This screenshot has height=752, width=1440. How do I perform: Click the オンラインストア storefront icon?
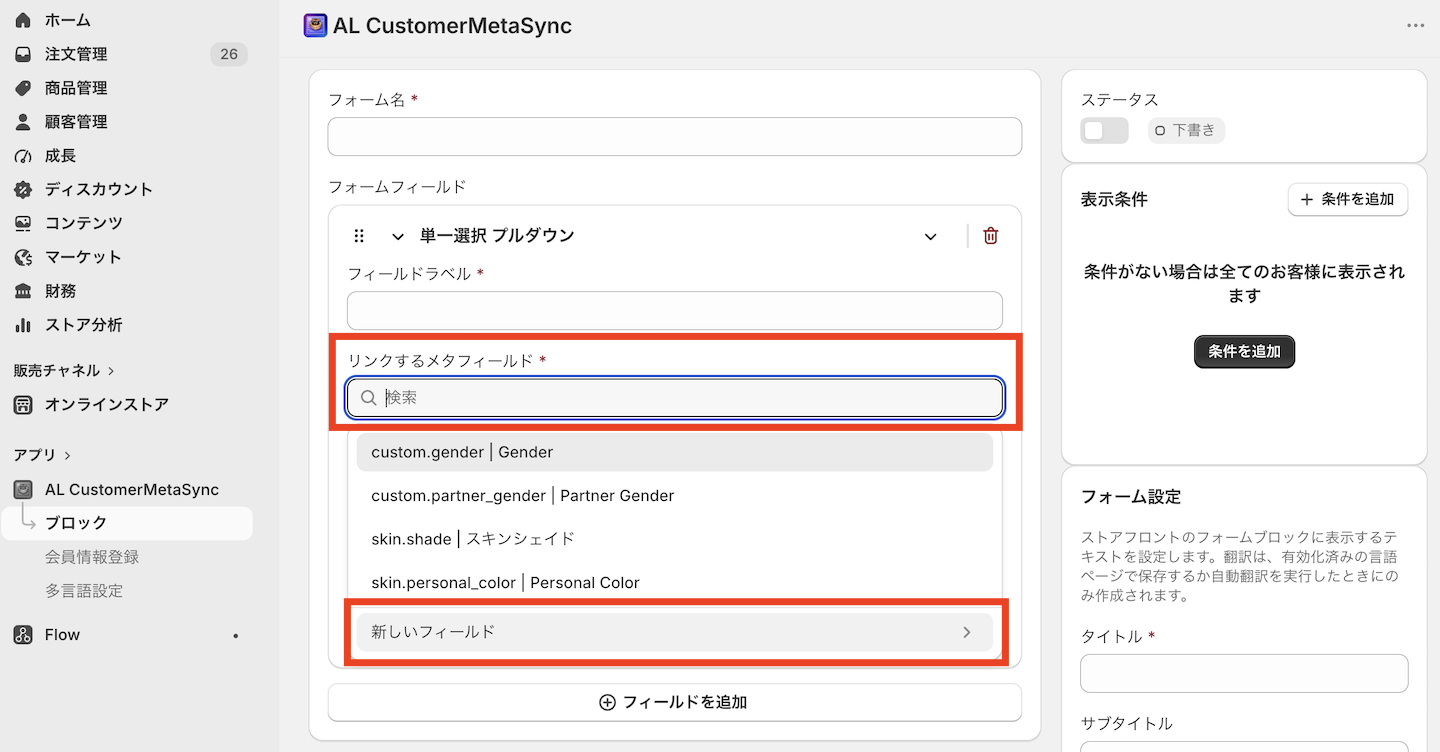[x=23, y=405]
